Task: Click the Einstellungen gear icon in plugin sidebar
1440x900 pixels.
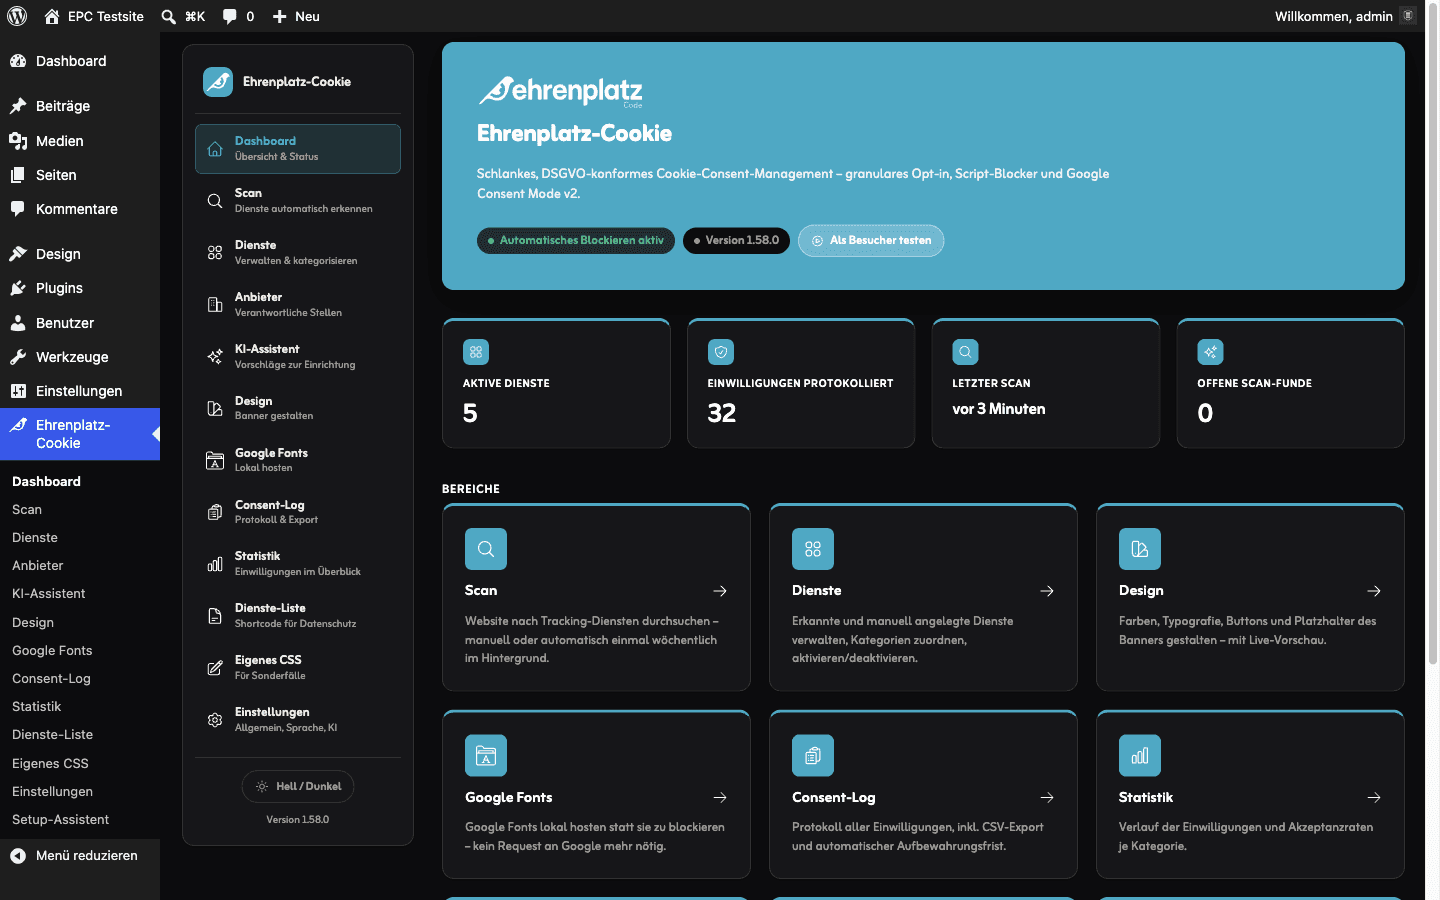Action: tap(215, 720)
